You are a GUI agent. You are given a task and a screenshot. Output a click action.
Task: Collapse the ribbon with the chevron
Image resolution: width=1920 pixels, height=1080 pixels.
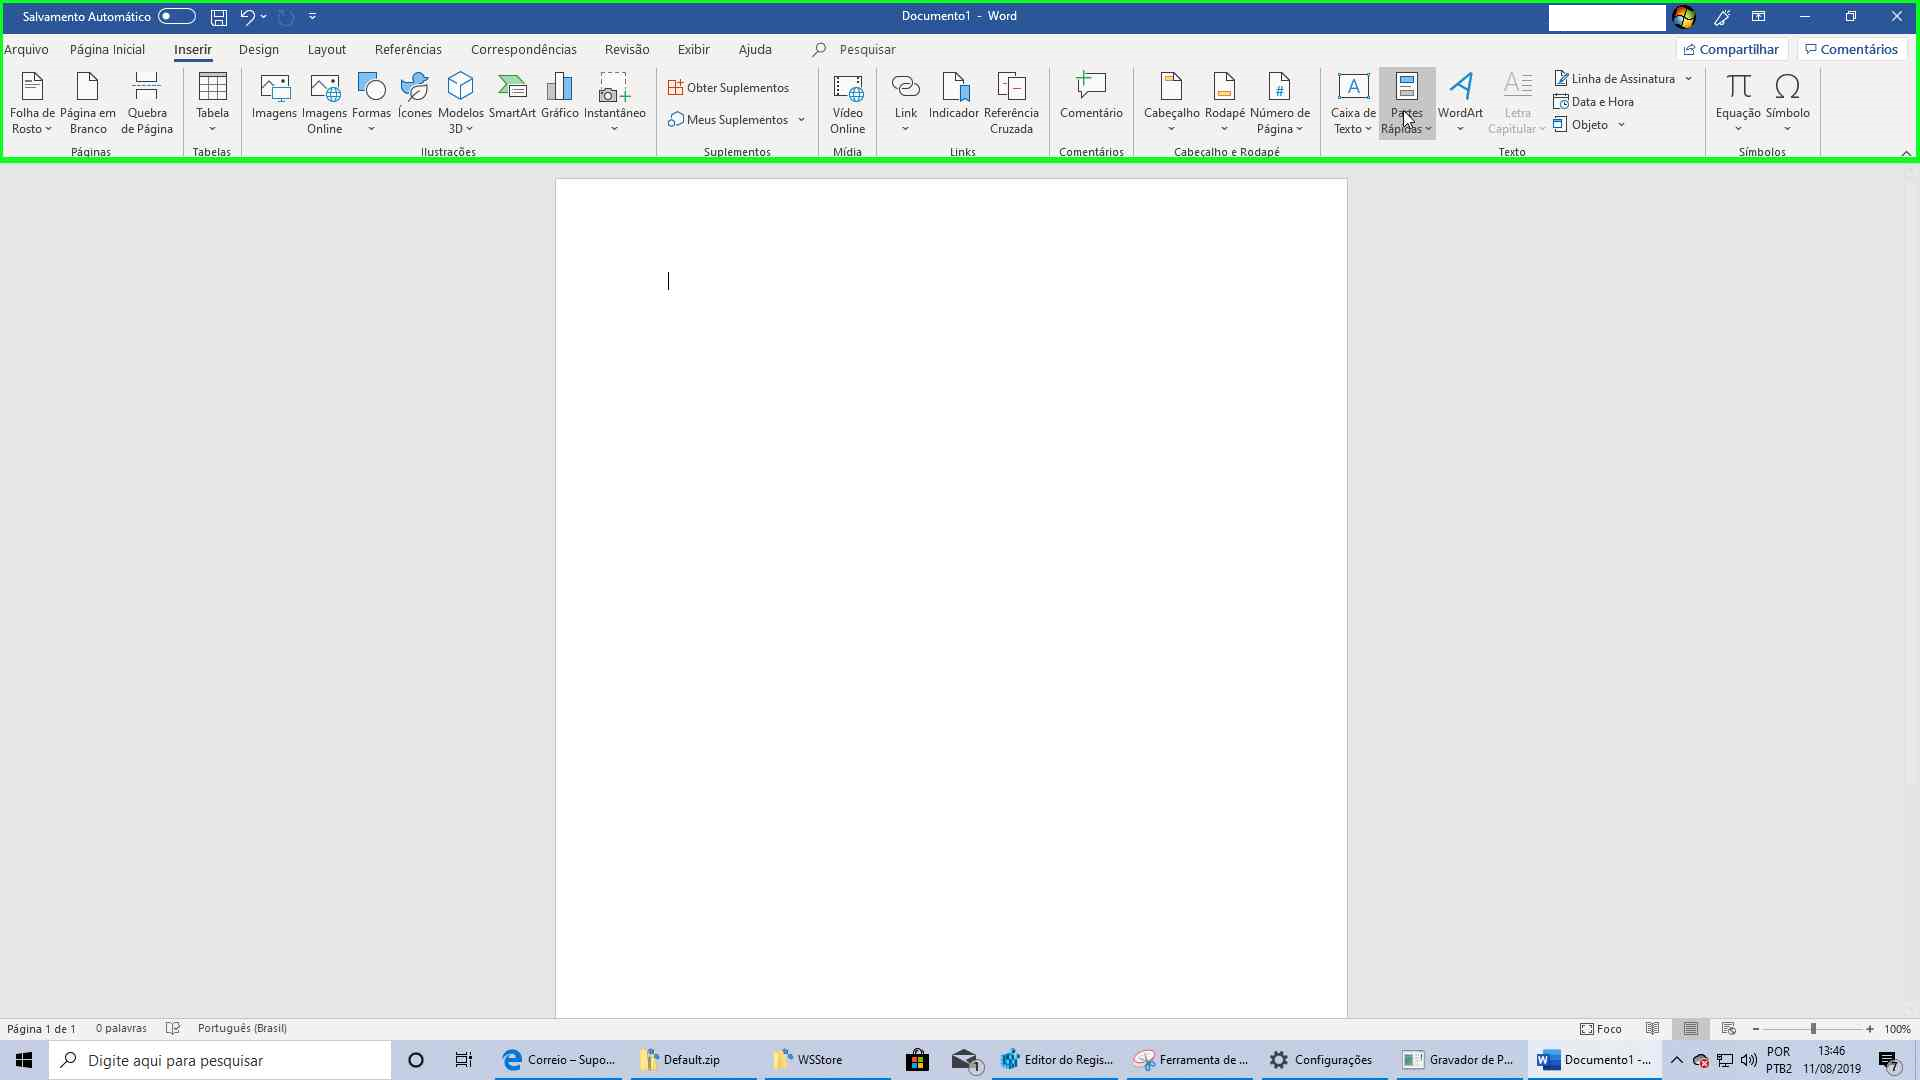[x=1906, y=153]
